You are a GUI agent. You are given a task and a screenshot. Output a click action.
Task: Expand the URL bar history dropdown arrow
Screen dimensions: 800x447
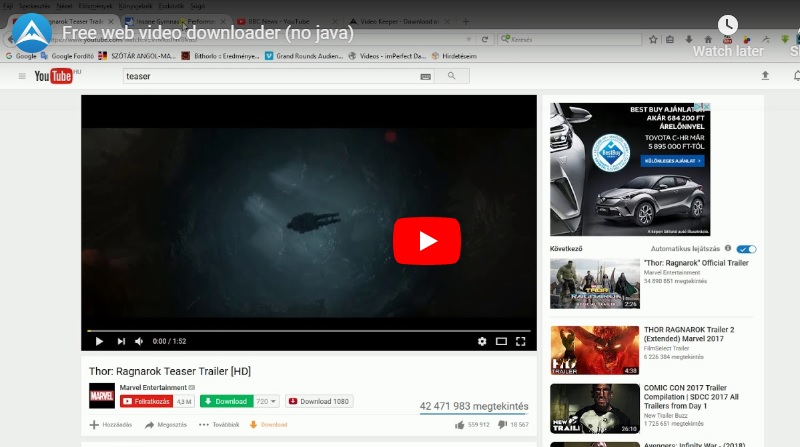pos(468,39)
